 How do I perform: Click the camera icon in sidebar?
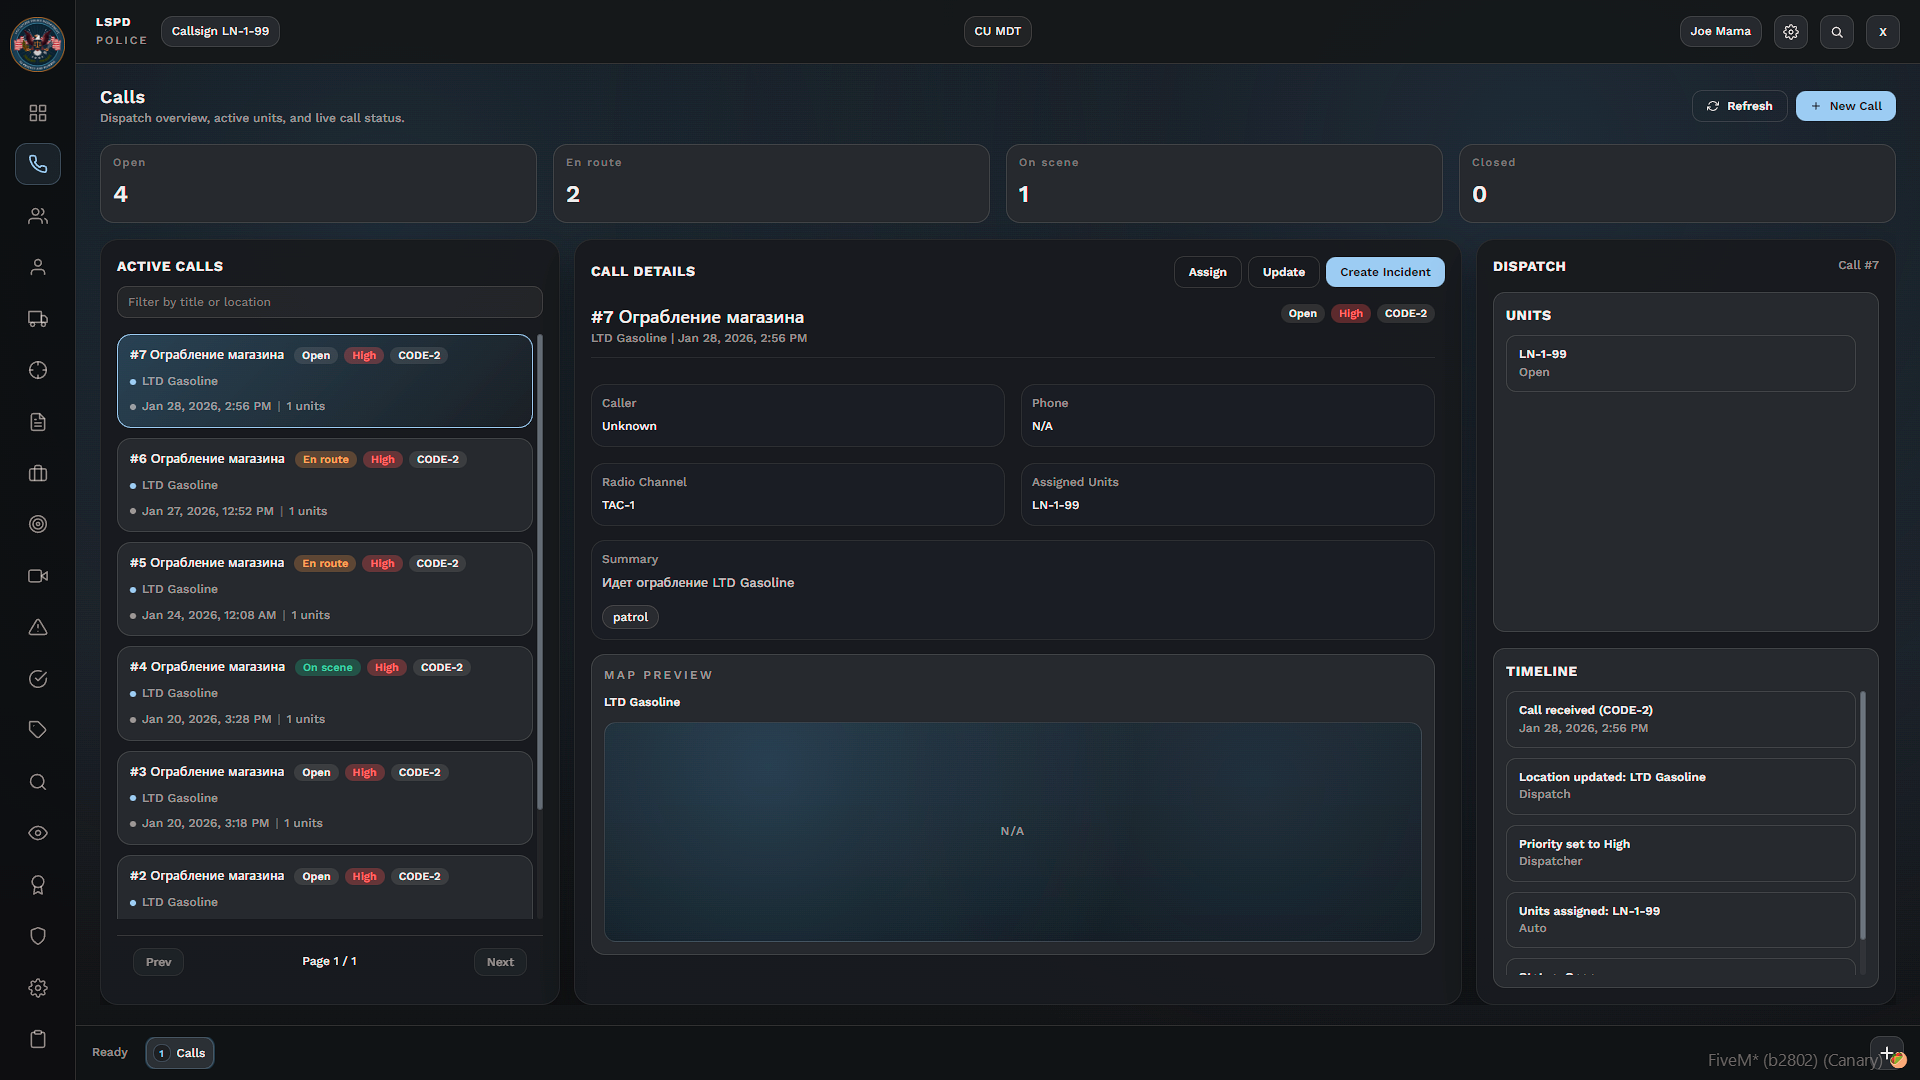[x=38, y=576]
